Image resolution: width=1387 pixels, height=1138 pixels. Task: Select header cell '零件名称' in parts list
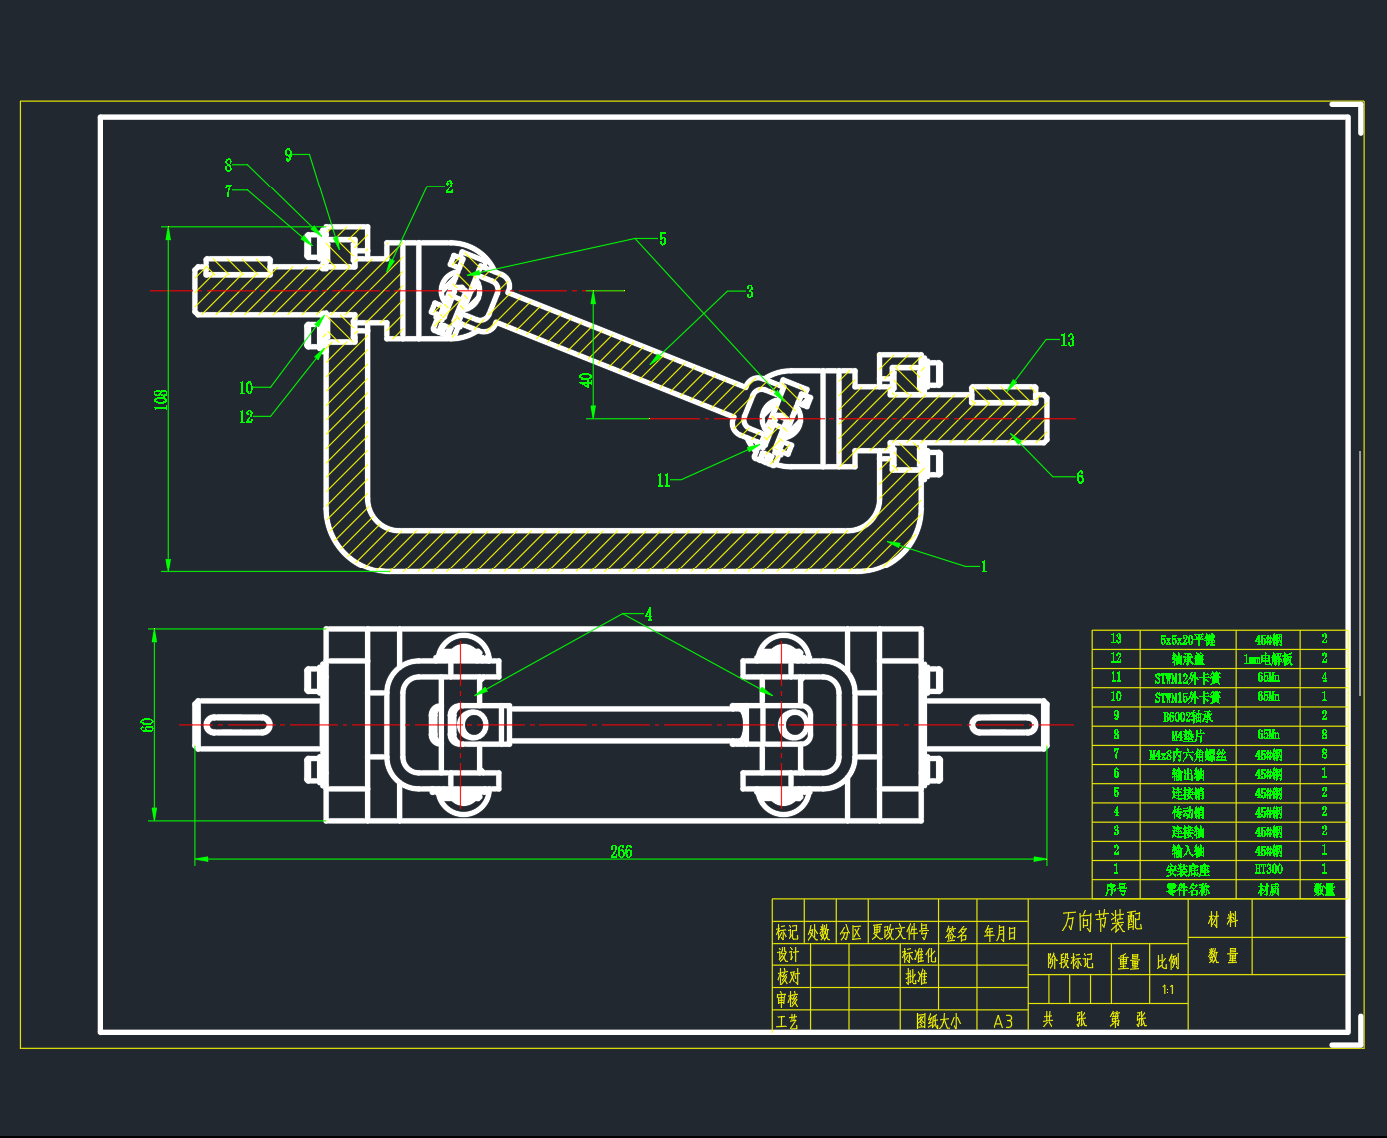point(1188,889)
